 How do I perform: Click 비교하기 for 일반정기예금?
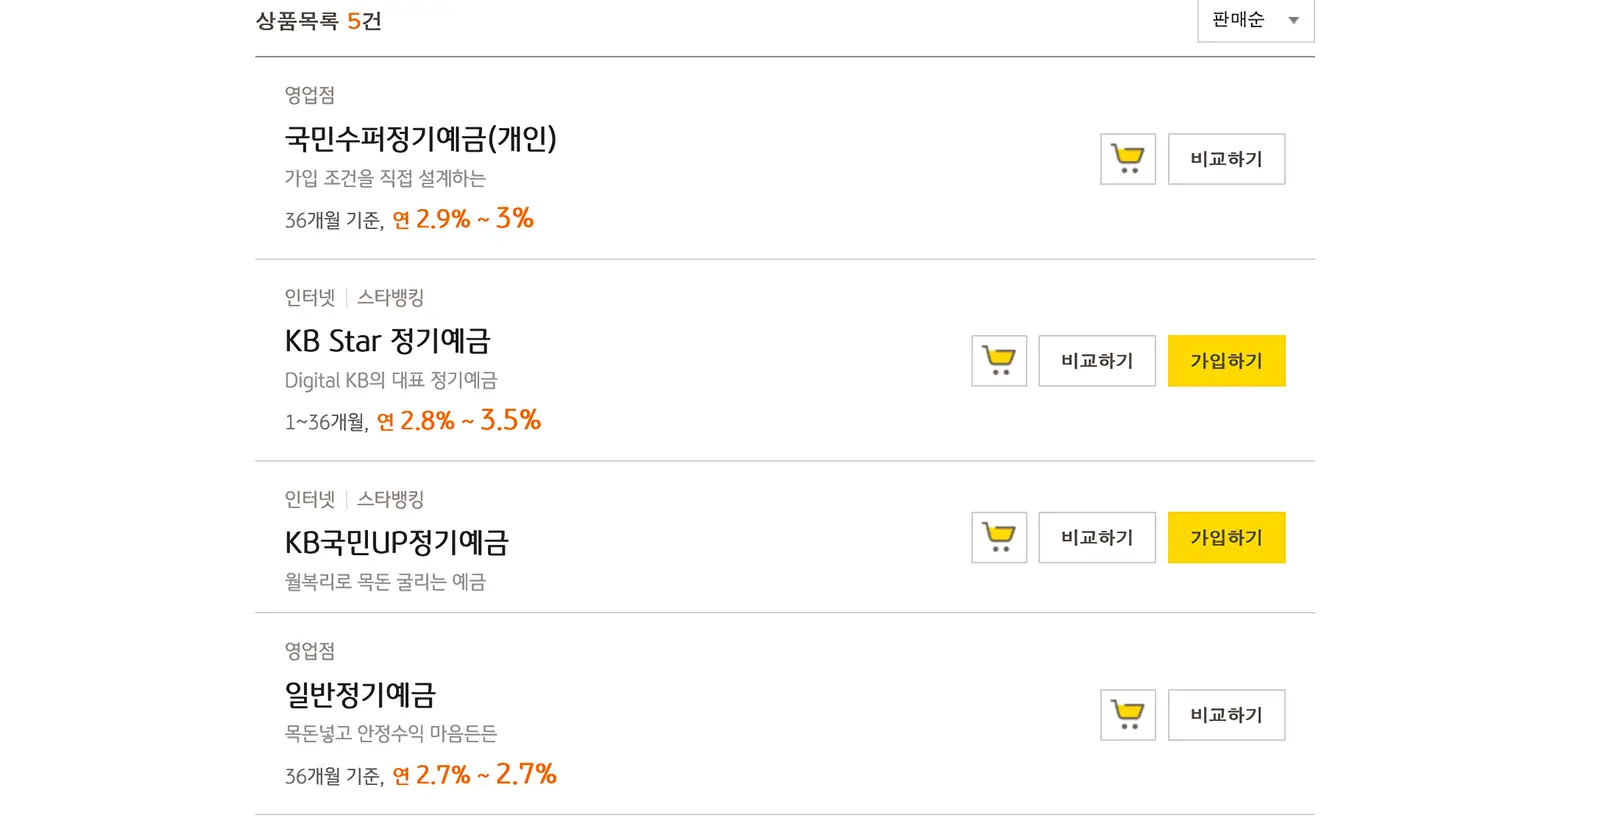click(x=1226, y=714)
